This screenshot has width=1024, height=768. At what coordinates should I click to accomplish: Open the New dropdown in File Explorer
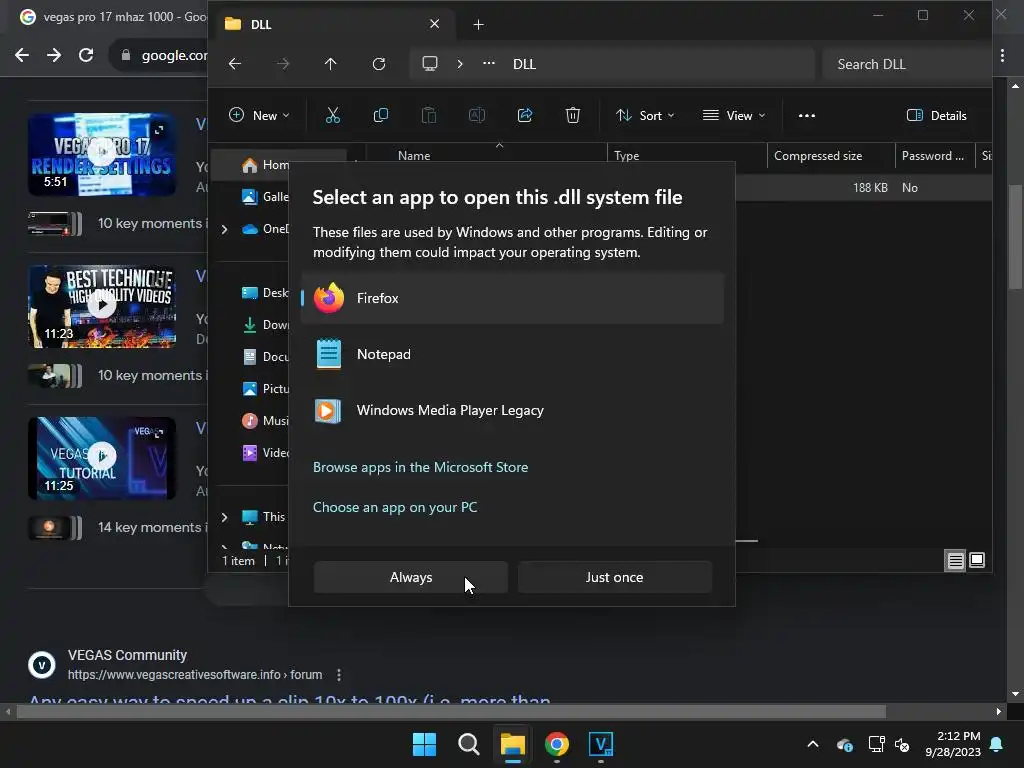[x=259, y=116]
